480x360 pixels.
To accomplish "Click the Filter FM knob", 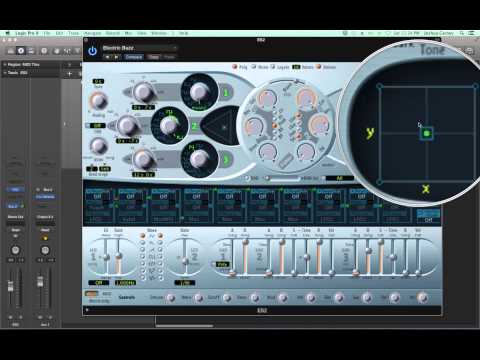I will (x=305, y=151).
